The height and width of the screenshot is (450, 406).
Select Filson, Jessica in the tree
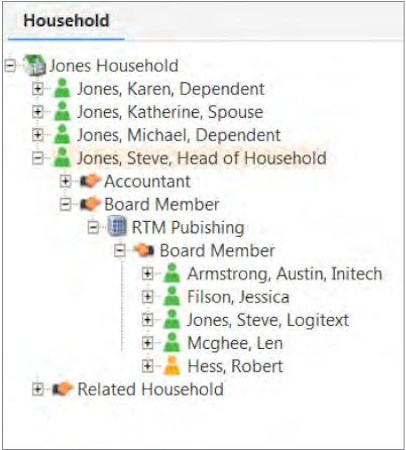point(238,297)
